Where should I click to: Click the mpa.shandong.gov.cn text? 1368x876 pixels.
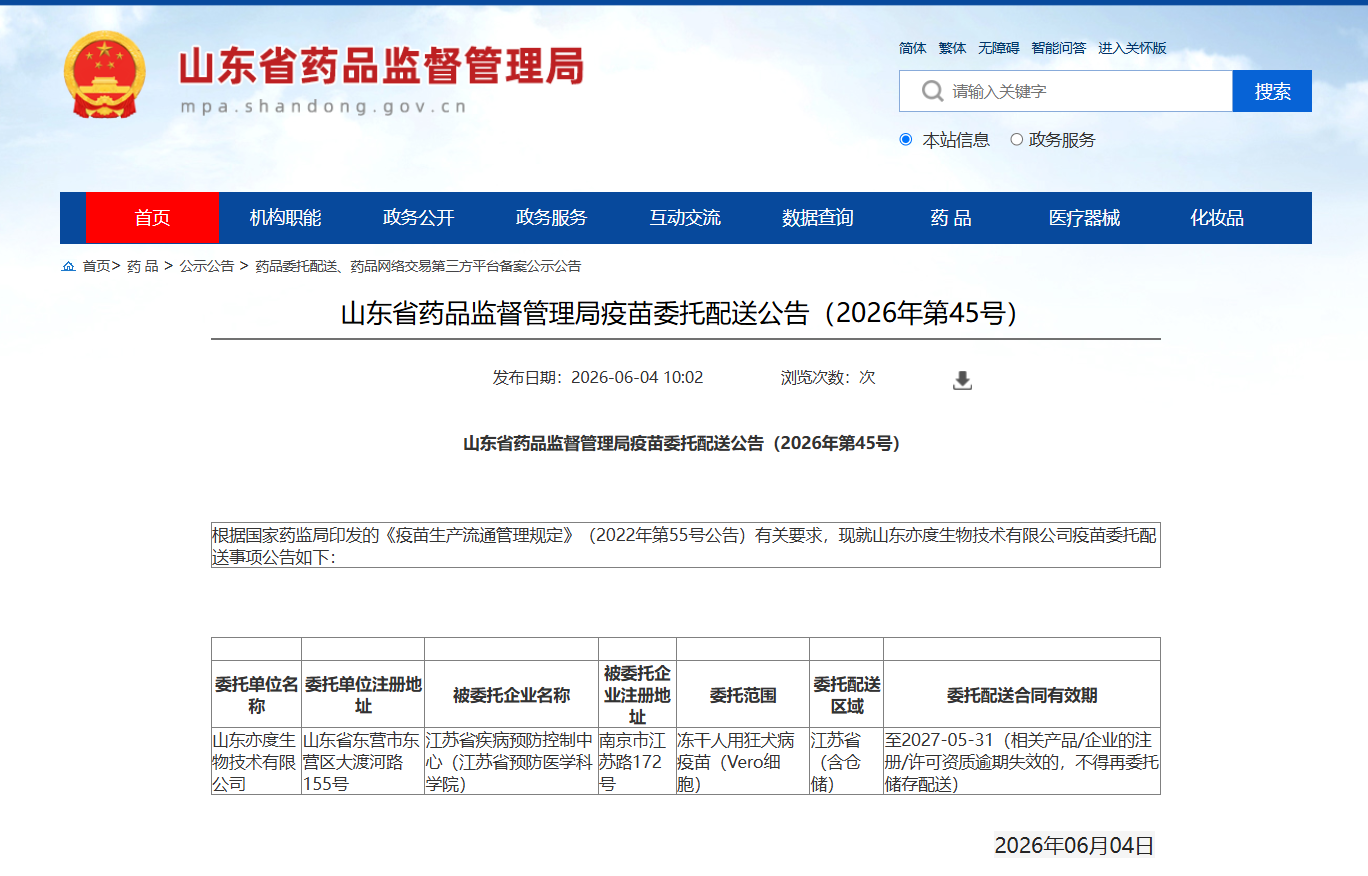pyautogui.click(x=324, y=107)
